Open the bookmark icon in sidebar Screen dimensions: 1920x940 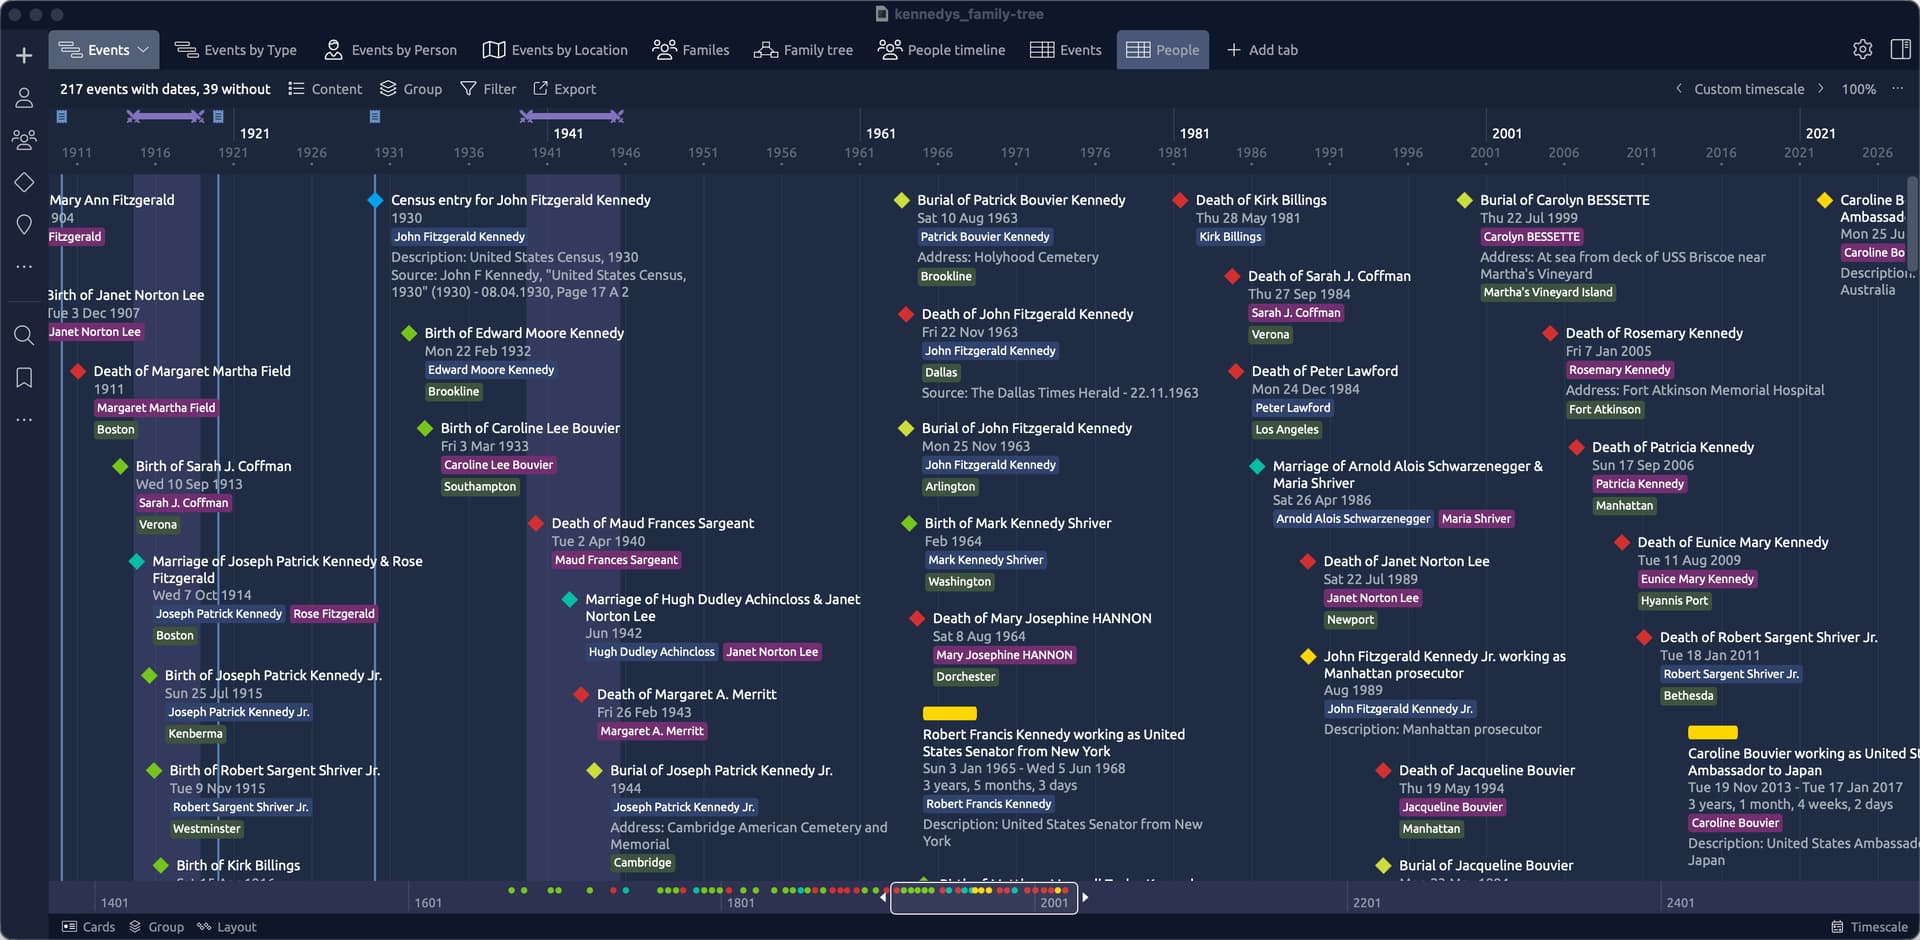(x=24, y=377)
